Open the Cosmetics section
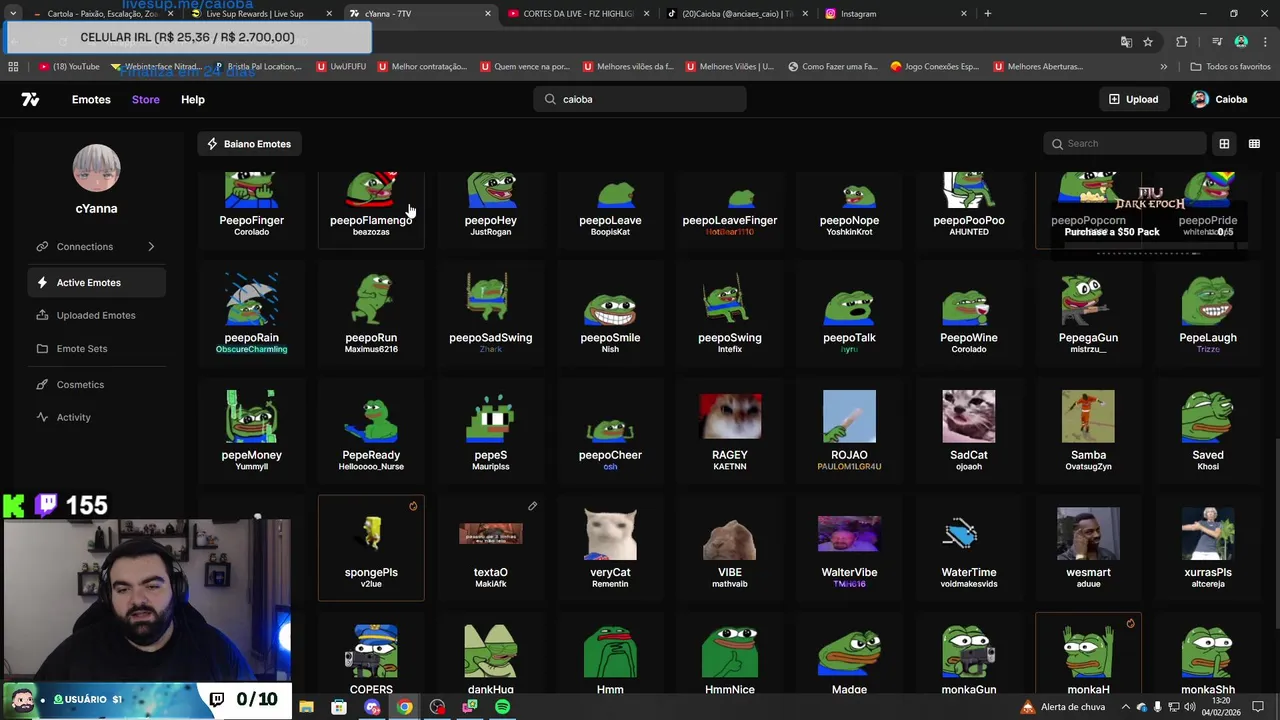This screenshot has width=1280, height=720. coord(96,384)
